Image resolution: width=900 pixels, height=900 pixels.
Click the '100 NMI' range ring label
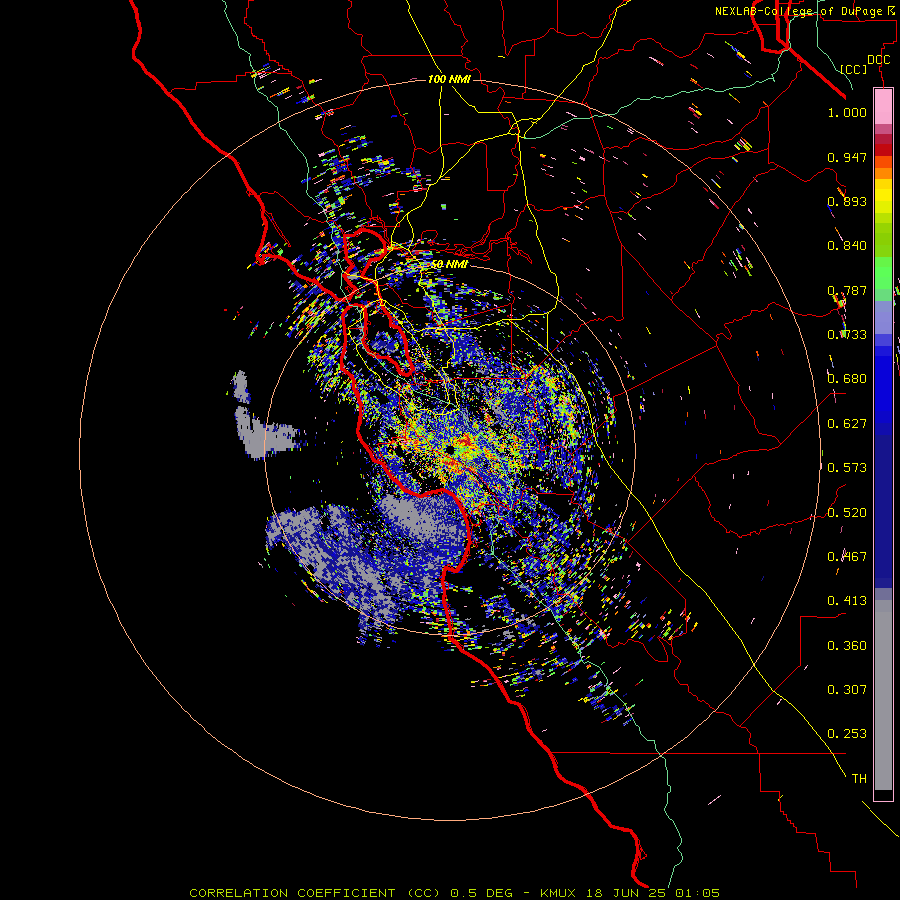click(449, 79)
